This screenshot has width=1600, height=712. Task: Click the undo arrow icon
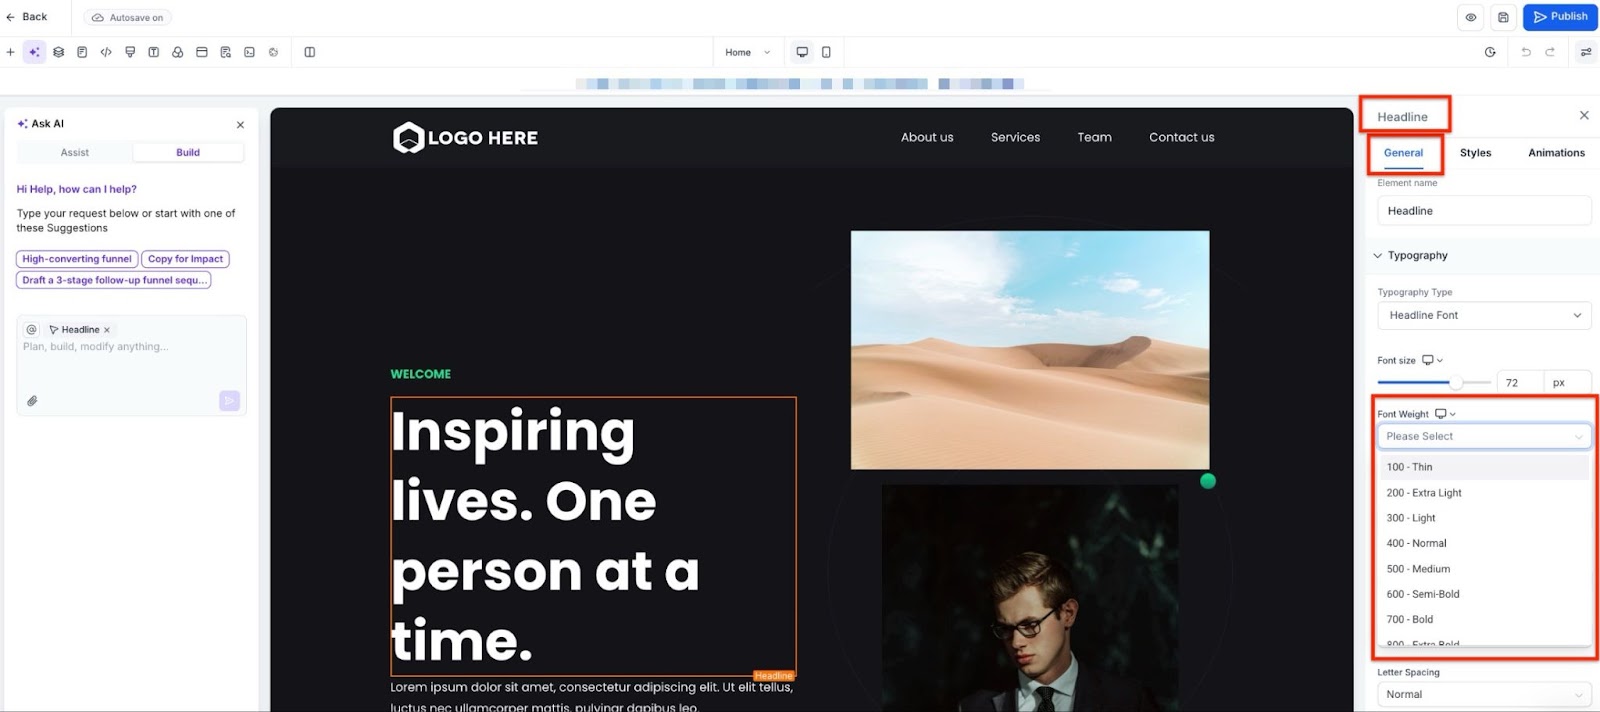pyautogui.click(x=1526, y=52)
